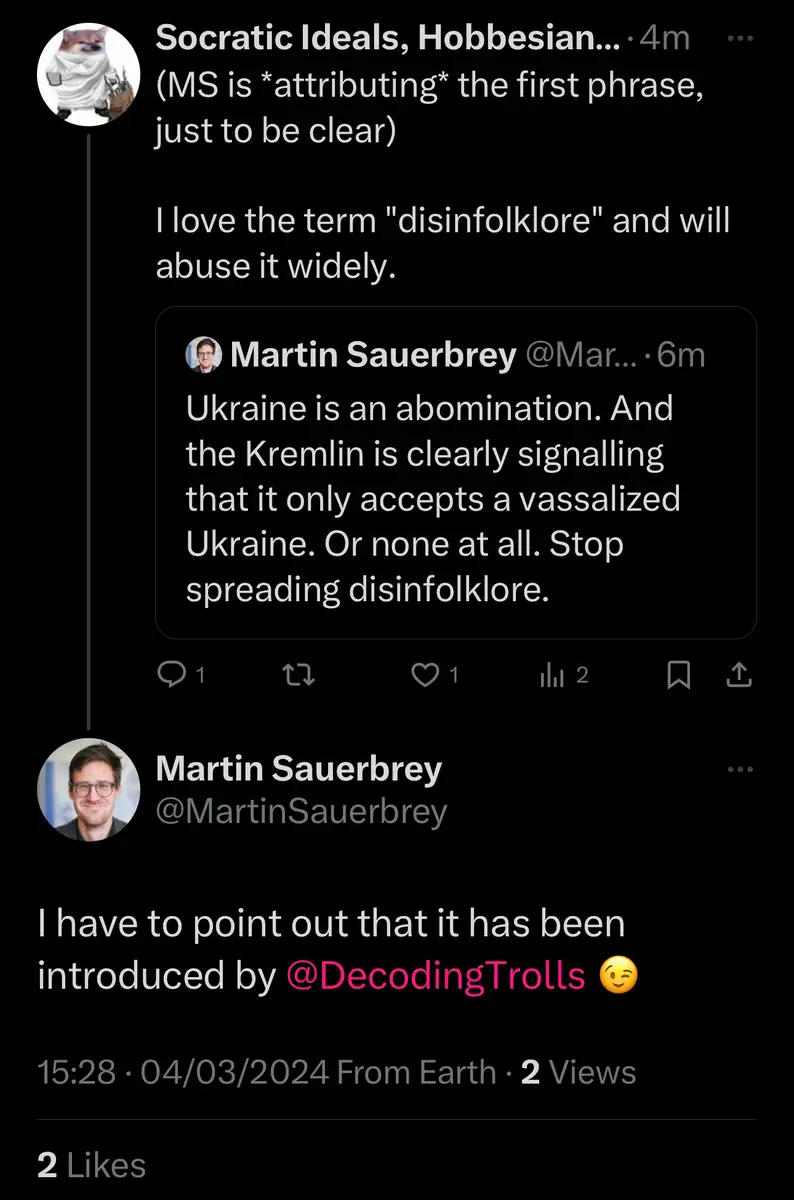Open the quoted disinfolklore tweet
This screenshot has width=794, height=1200.
[455, 500]
